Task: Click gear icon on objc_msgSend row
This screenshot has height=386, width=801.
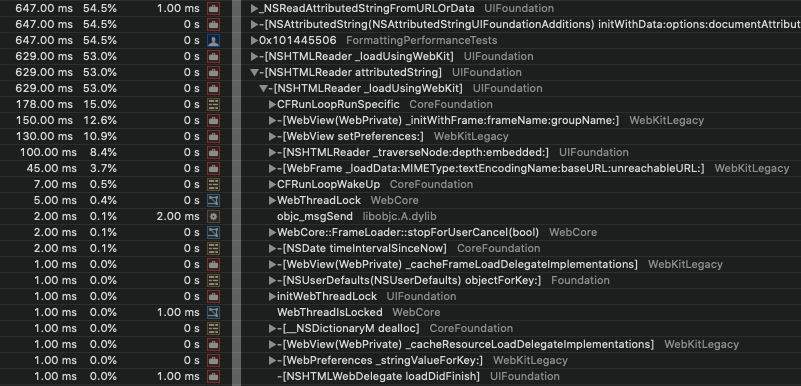Action: pyautogui.click(x=214, y=216)
